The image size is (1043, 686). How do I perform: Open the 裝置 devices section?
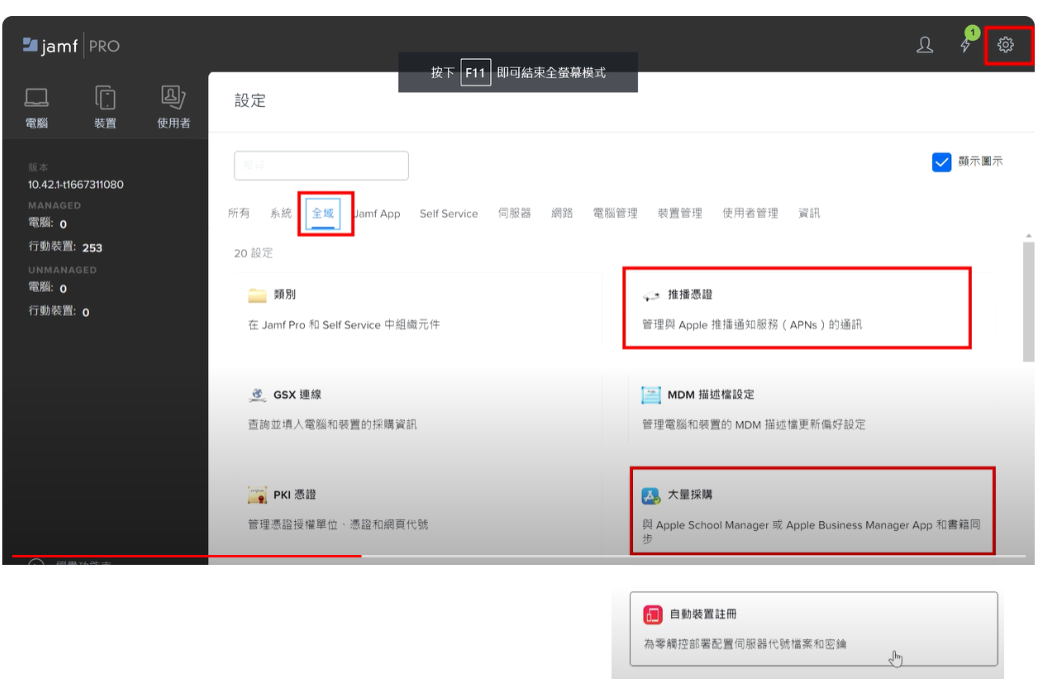tap(105, 107)
